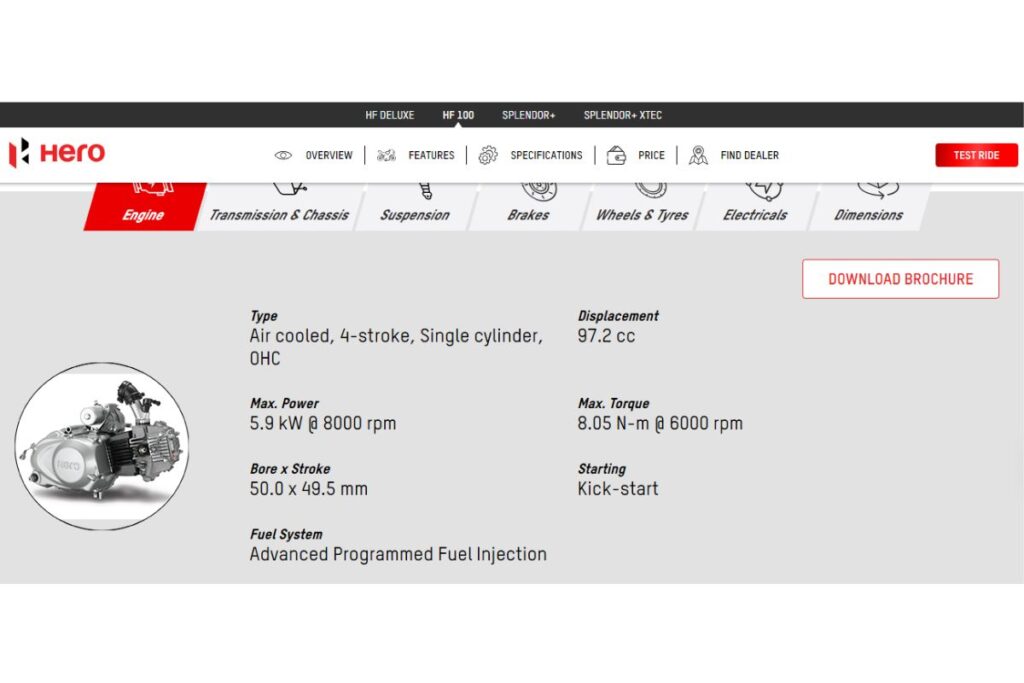Click the 'Starting' label

(x=601, y=469)
